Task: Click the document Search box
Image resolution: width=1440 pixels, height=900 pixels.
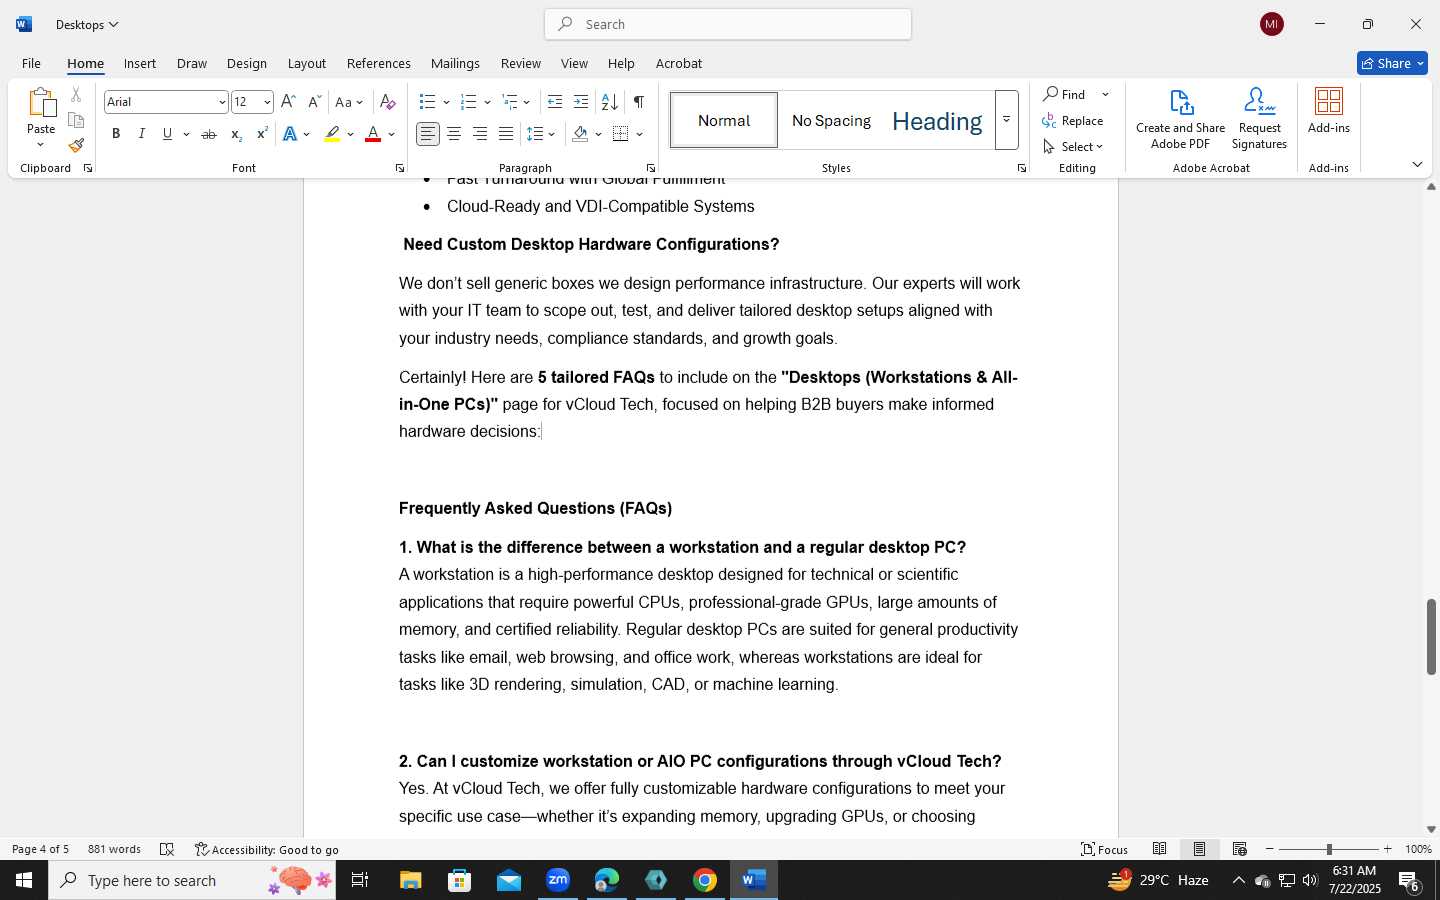Action: click(x=728, y=24)
